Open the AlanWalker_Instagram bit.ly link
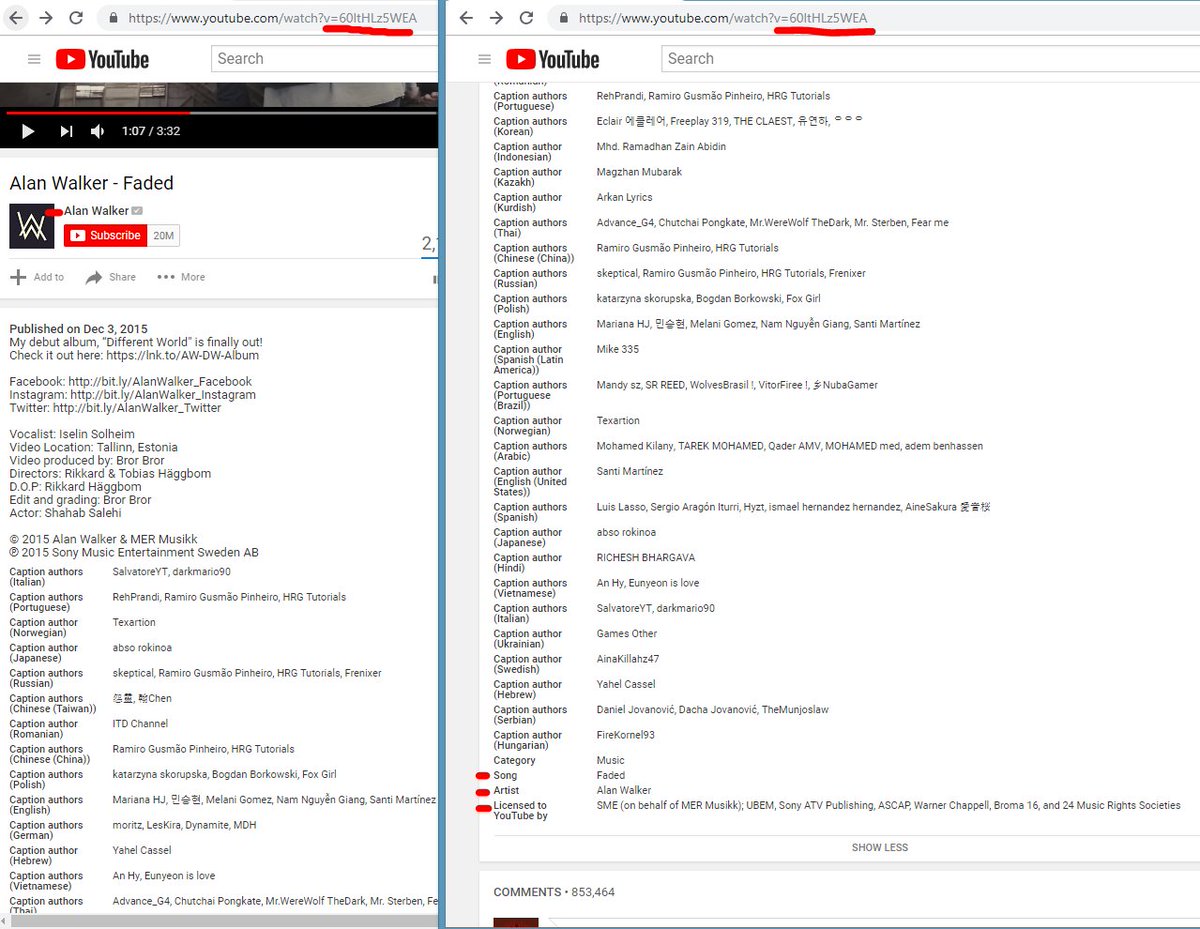Image resolution: width=1200 pixels, height=929 pixels. point(163,394)
